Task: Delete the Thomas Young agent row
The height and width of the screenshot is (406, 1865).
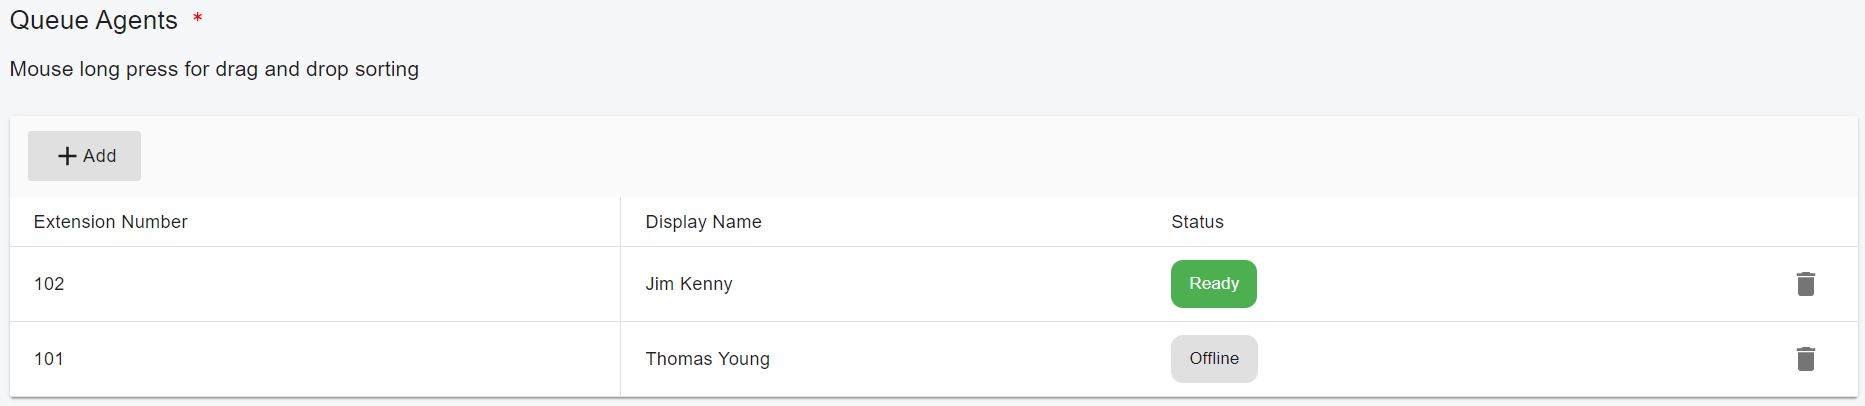Action: tap(1805, 359)
